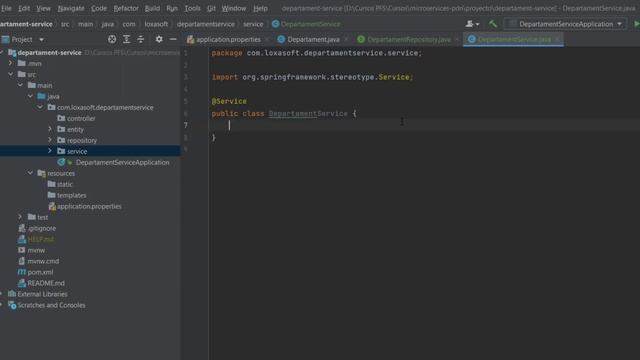Image resolution: width=640 pixels, height=360 pixels.
Task: Collapse the resources folder
Action: [x=30, y=173]
